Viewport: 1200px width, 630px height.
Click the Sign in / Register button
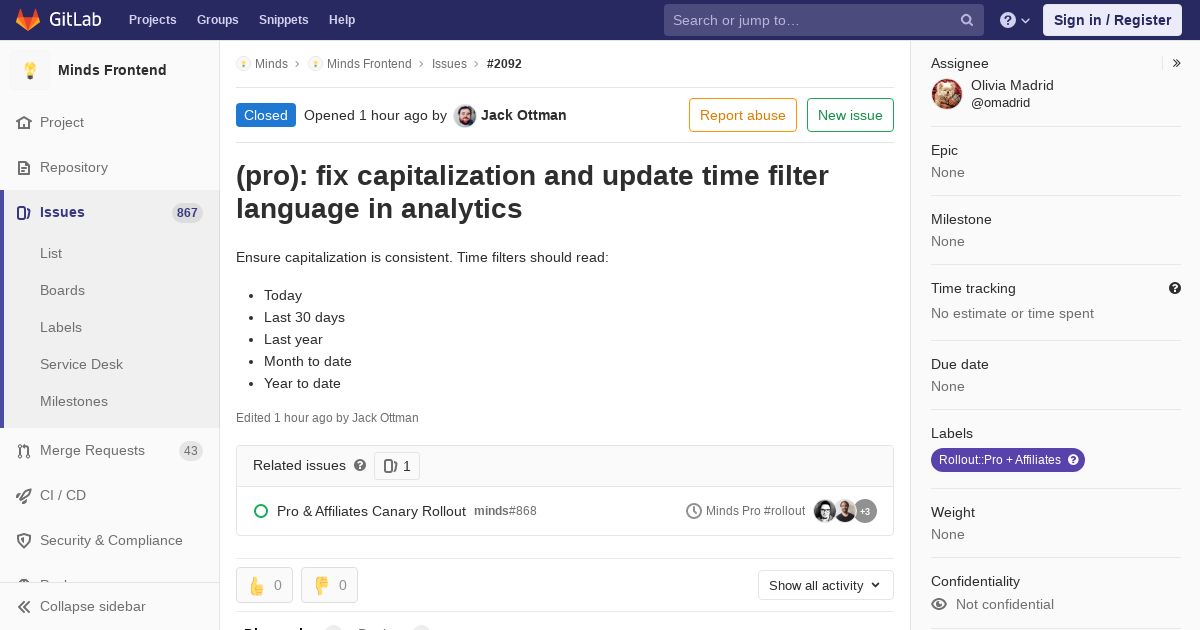[x=1112, y=20]
